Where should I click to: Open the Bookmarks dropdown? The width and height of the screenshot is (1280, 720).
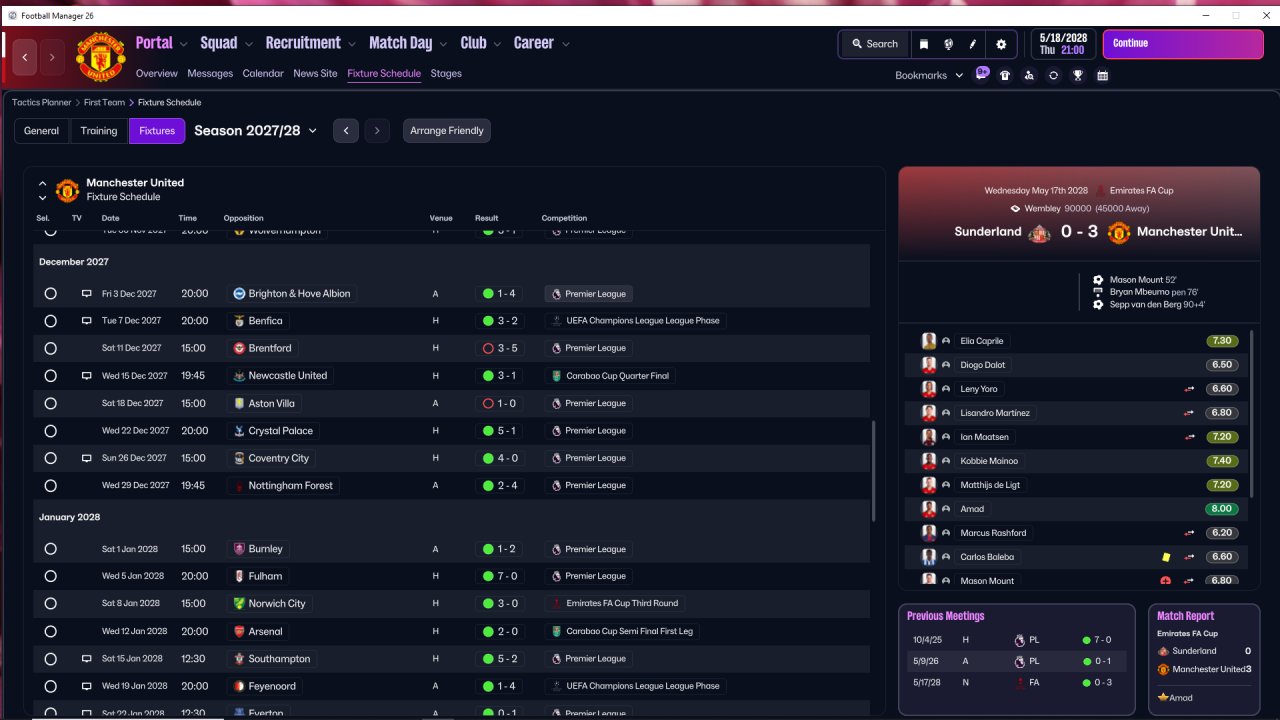(929, 75)
